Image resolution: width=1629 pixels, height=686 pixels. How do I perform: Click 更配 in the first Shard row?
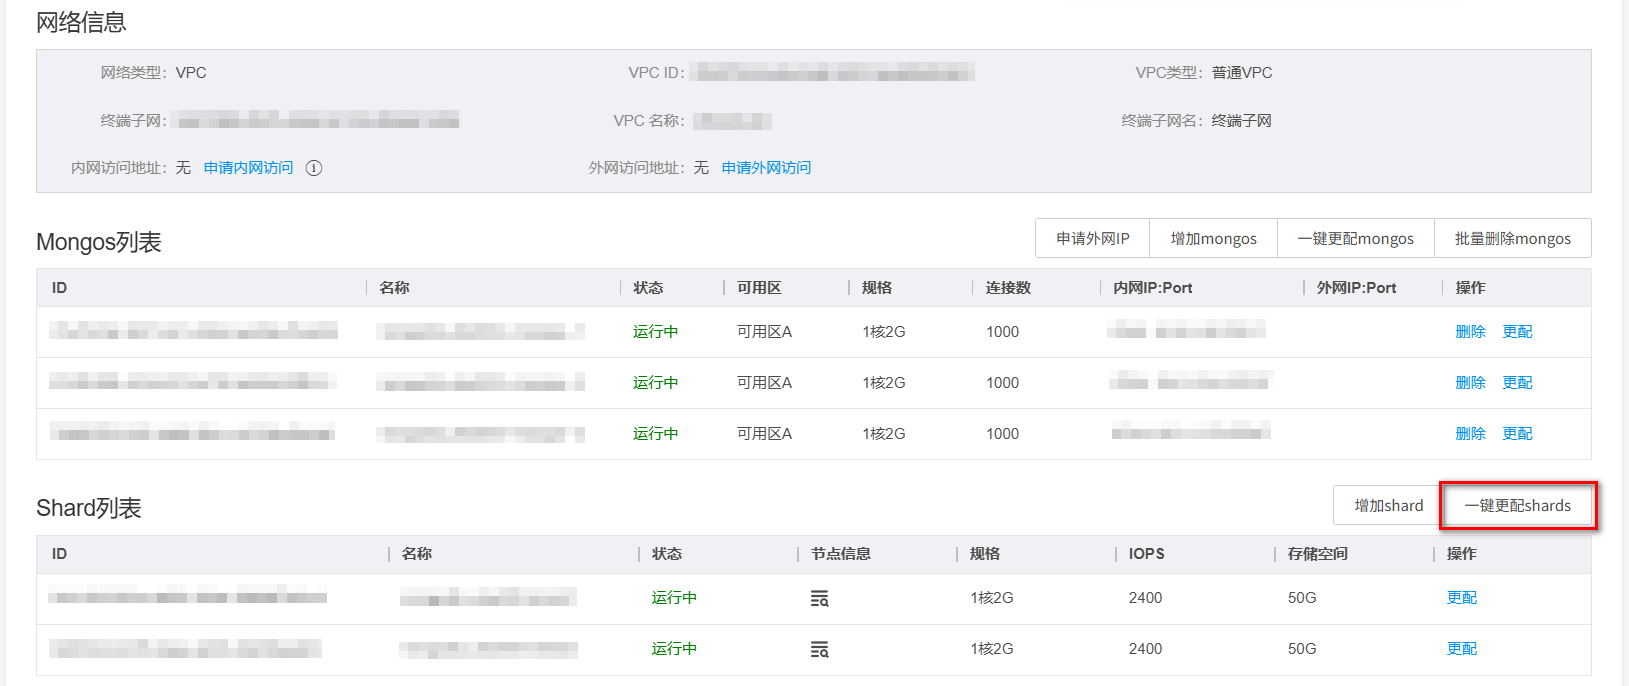click(1461, 598)
